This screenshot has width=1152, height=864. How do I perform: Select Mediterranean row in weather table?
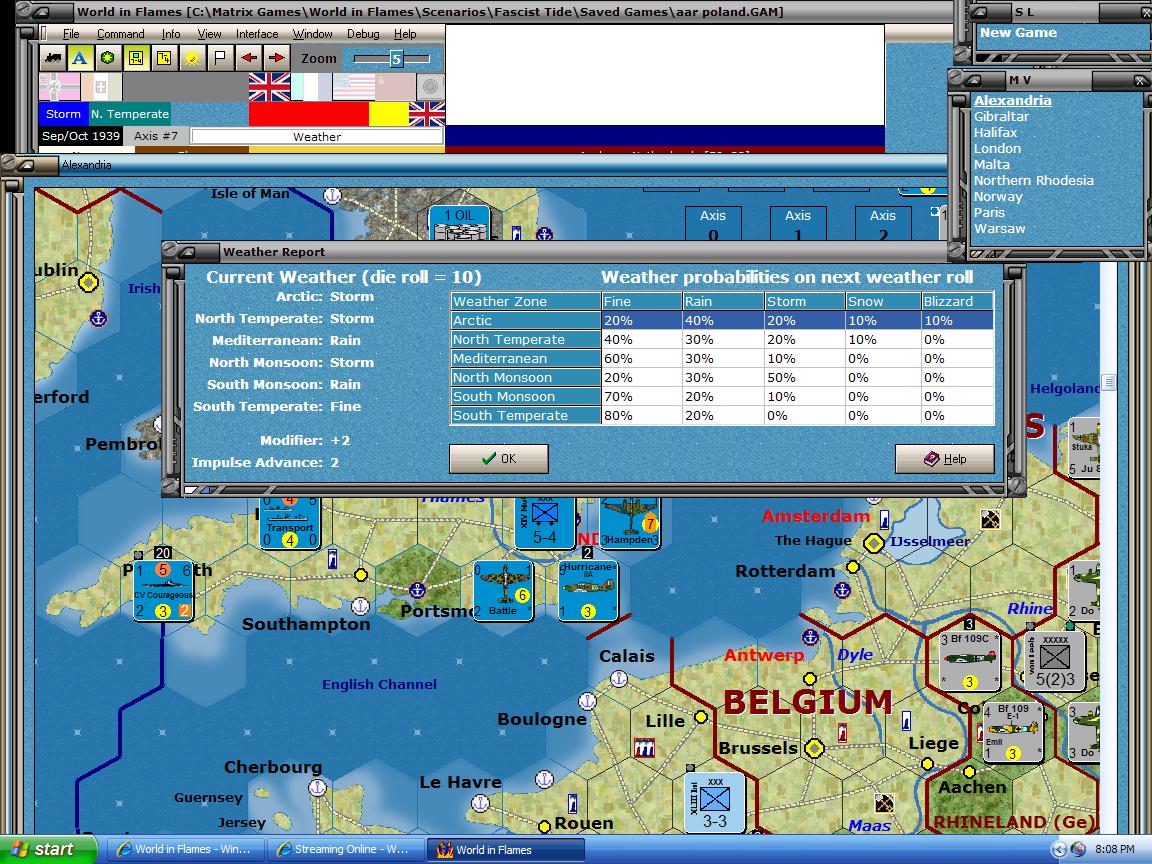(x=722, y=359)
